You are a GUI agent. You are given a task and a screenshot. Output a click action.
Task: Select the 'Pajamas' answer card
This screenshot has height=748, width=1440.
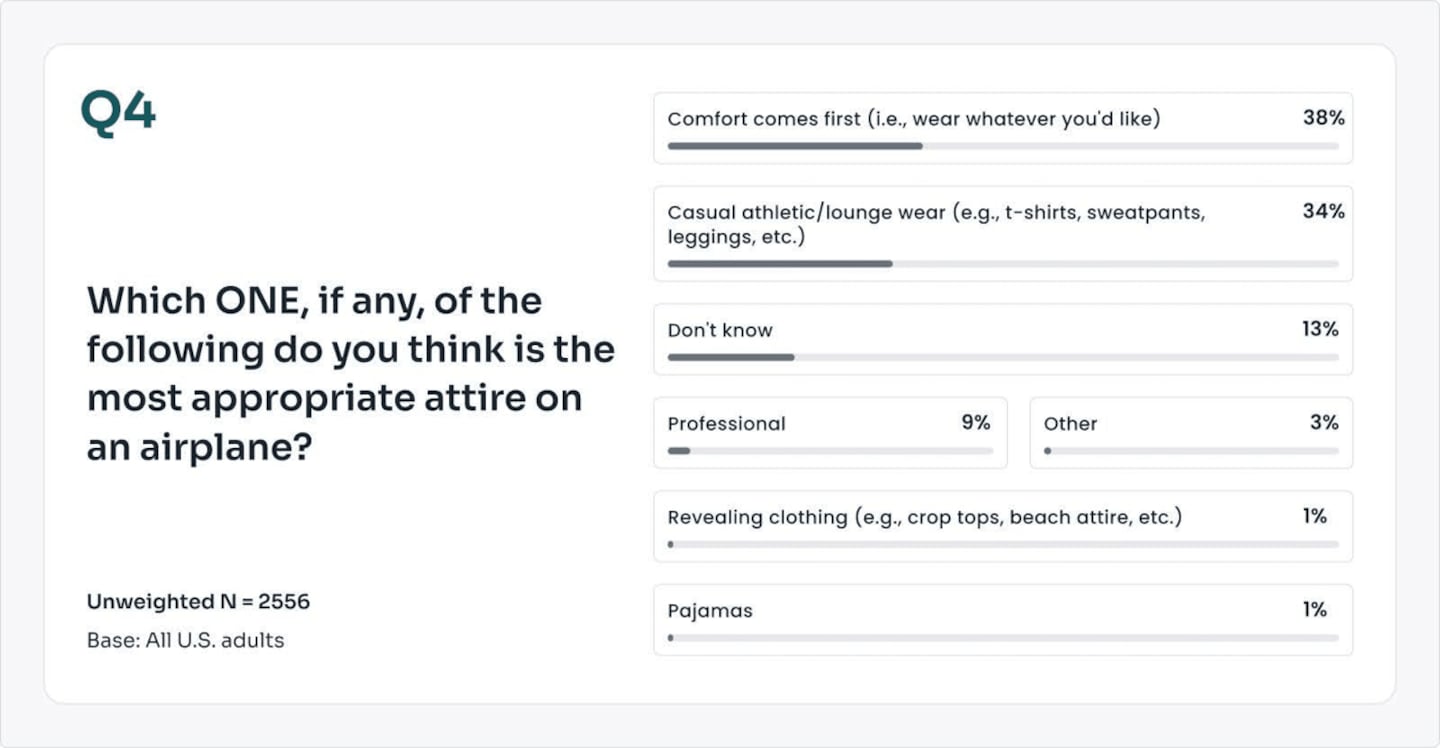1003,620
